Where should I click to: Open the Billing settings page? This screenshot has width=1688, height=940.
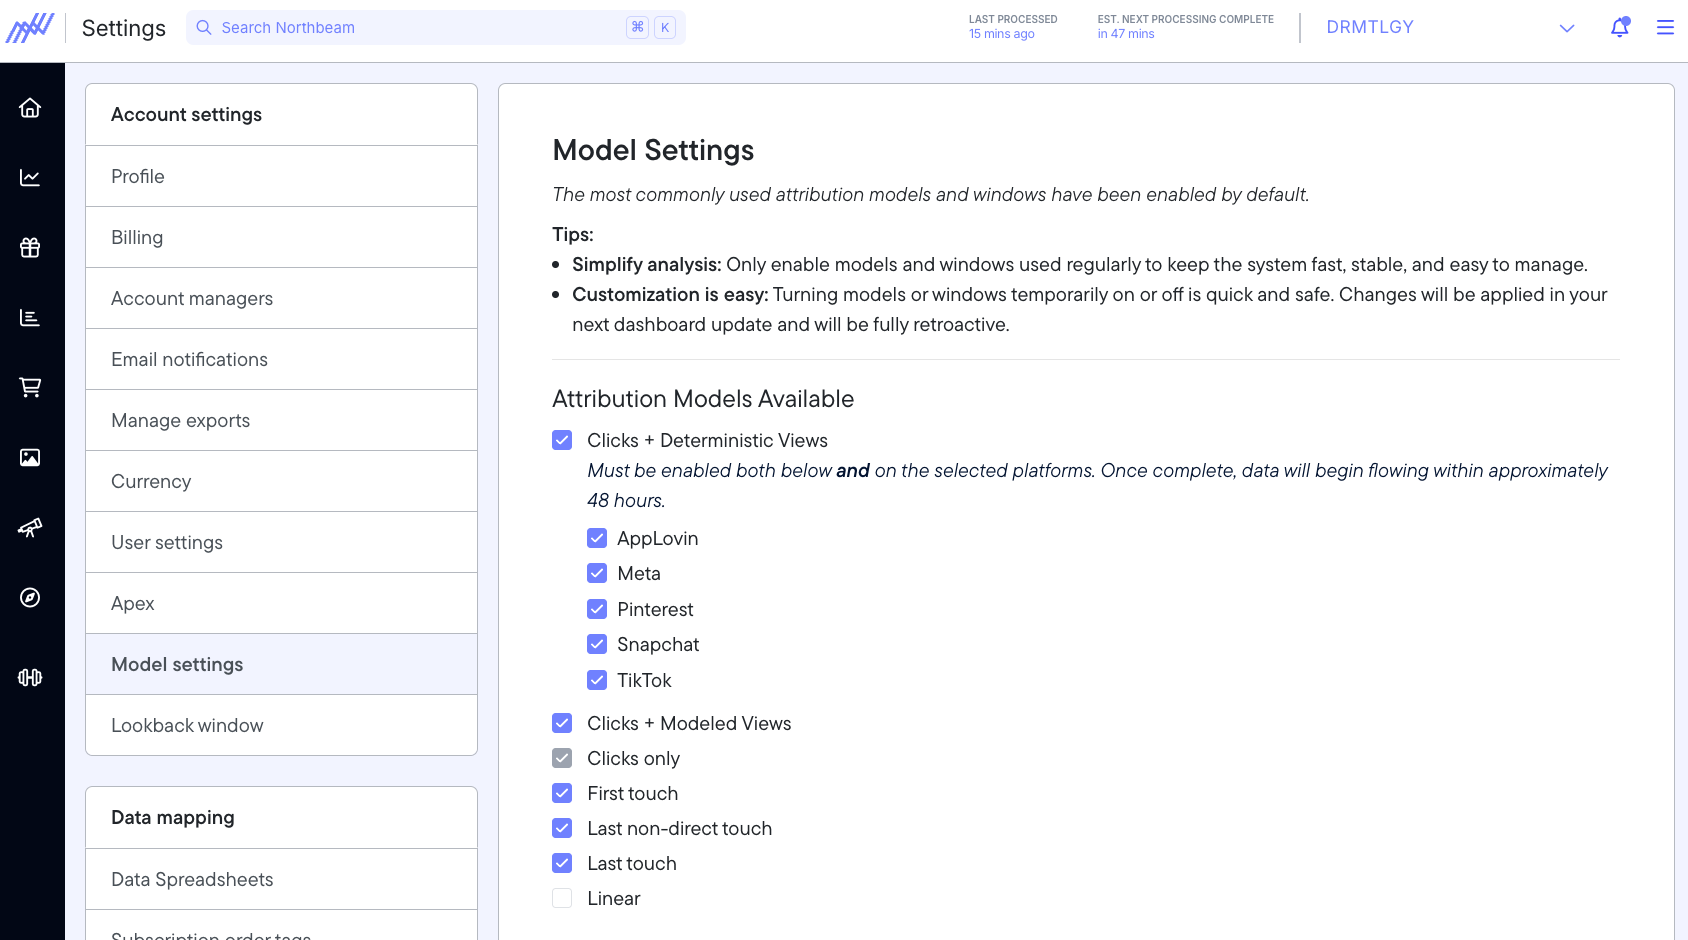tap(281, 237)
